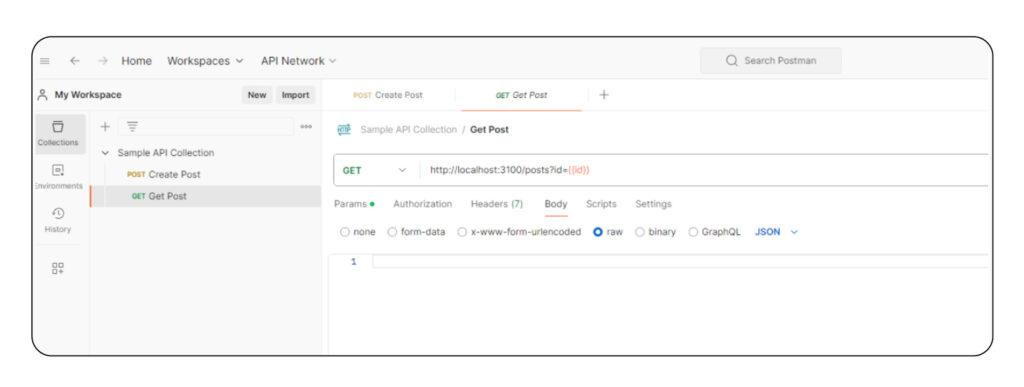Go back with the left arrow
This screenshot has width=1024, height=387.
[74, 61]
